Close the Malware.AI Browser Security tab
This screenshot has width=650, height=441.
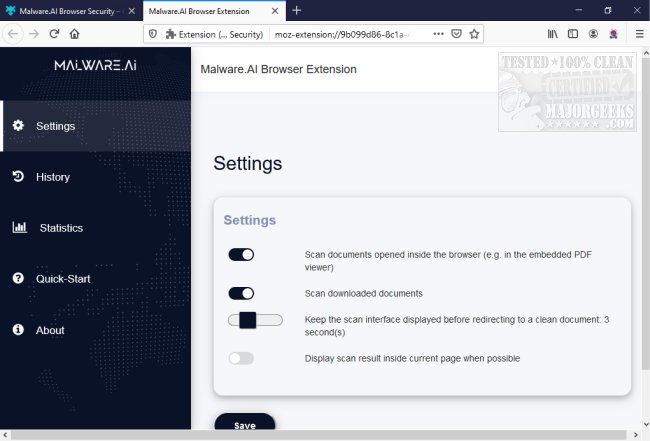[132, 11]
